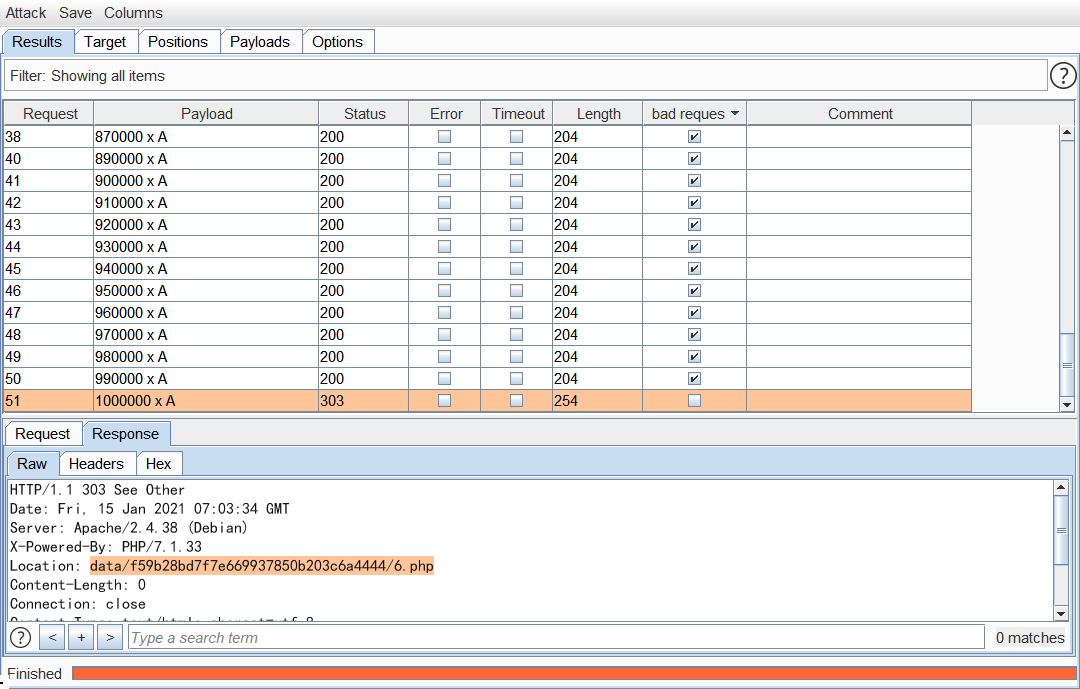Image resolution: width=1080 pixels, height=689 pixels.
Task: Toggle bad reques checkbox for request 41
Action: [694, 181]
